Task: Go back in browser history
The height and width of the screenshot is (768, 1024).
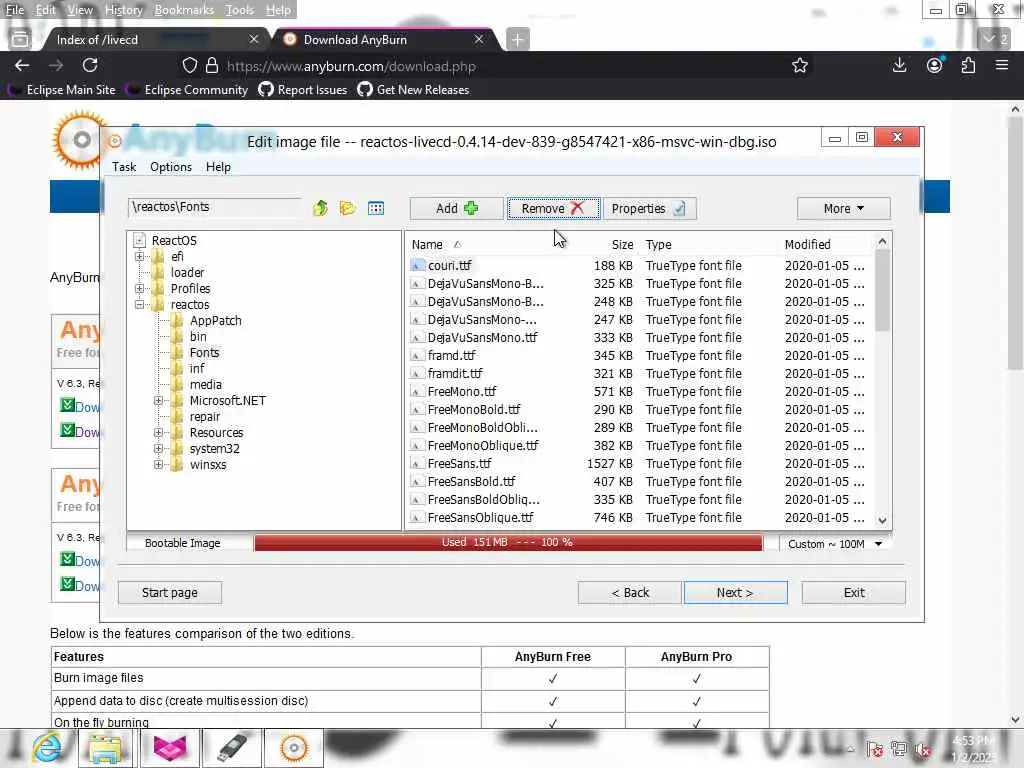Action: click(22, 65)
